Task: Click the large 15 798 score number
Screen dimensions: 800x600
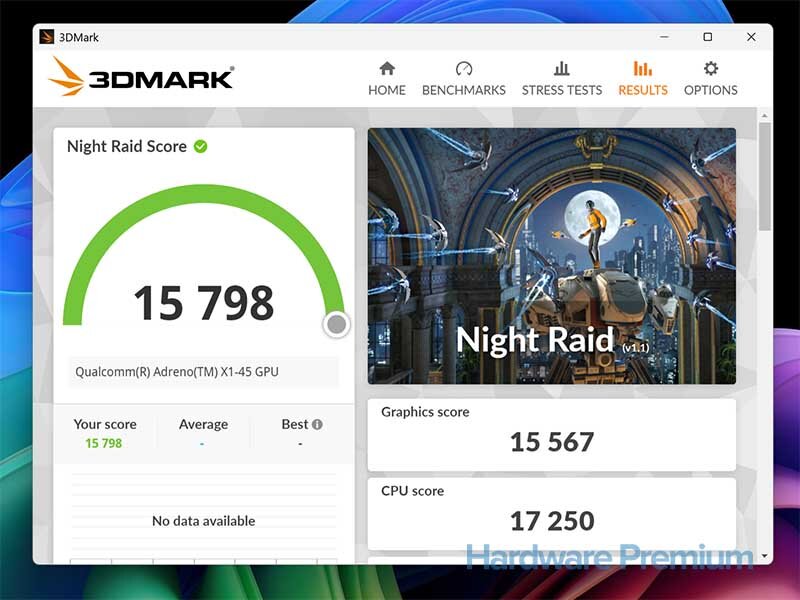Action: coord(204,303)
